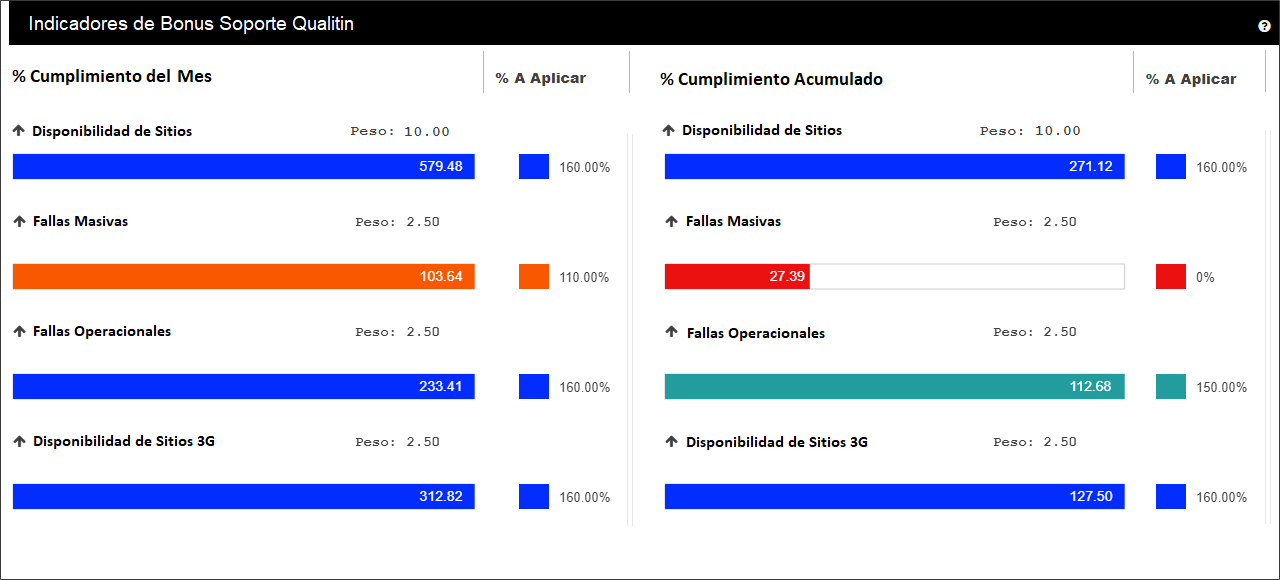
Task: Click the help question mark icon
Action: click(x=1264, y=26)
